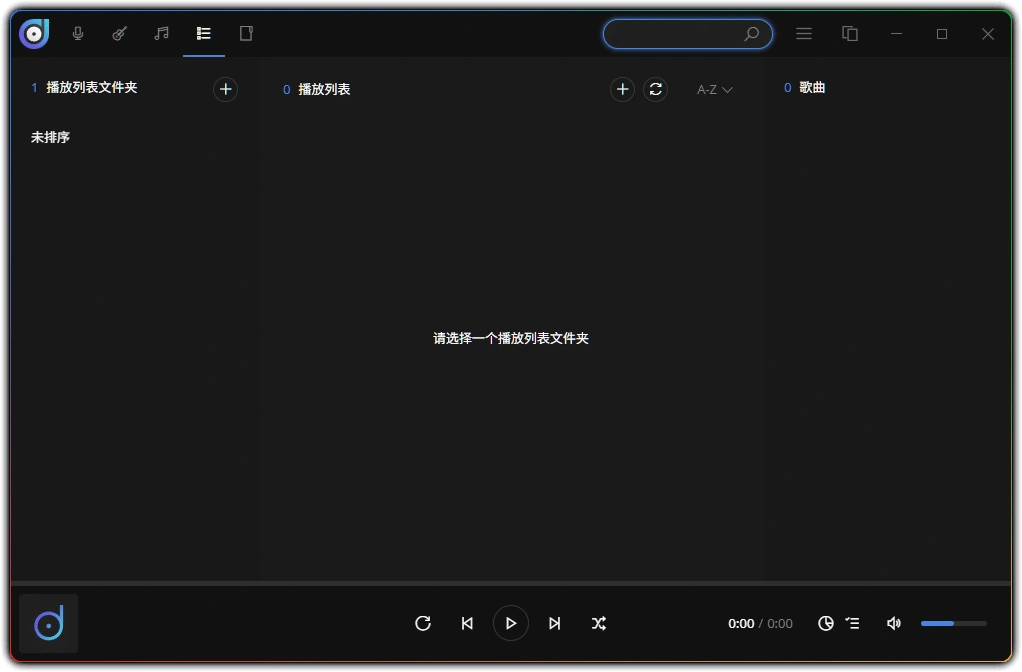The height and width of the screenshot is (672, 1022).
Task: Toggle shuffle mode
Action: click(x=599, y=623)
